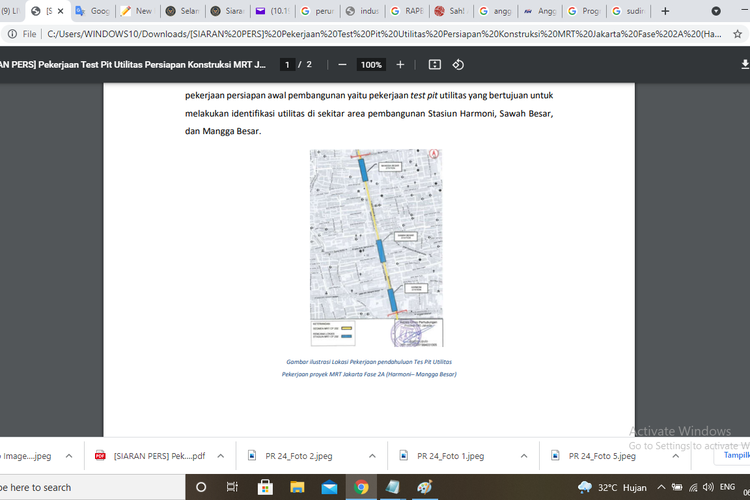Viewport: 750px width, 500px height.
Task: Click the zoom percentage field showing 100%
Action: [371, 64]
